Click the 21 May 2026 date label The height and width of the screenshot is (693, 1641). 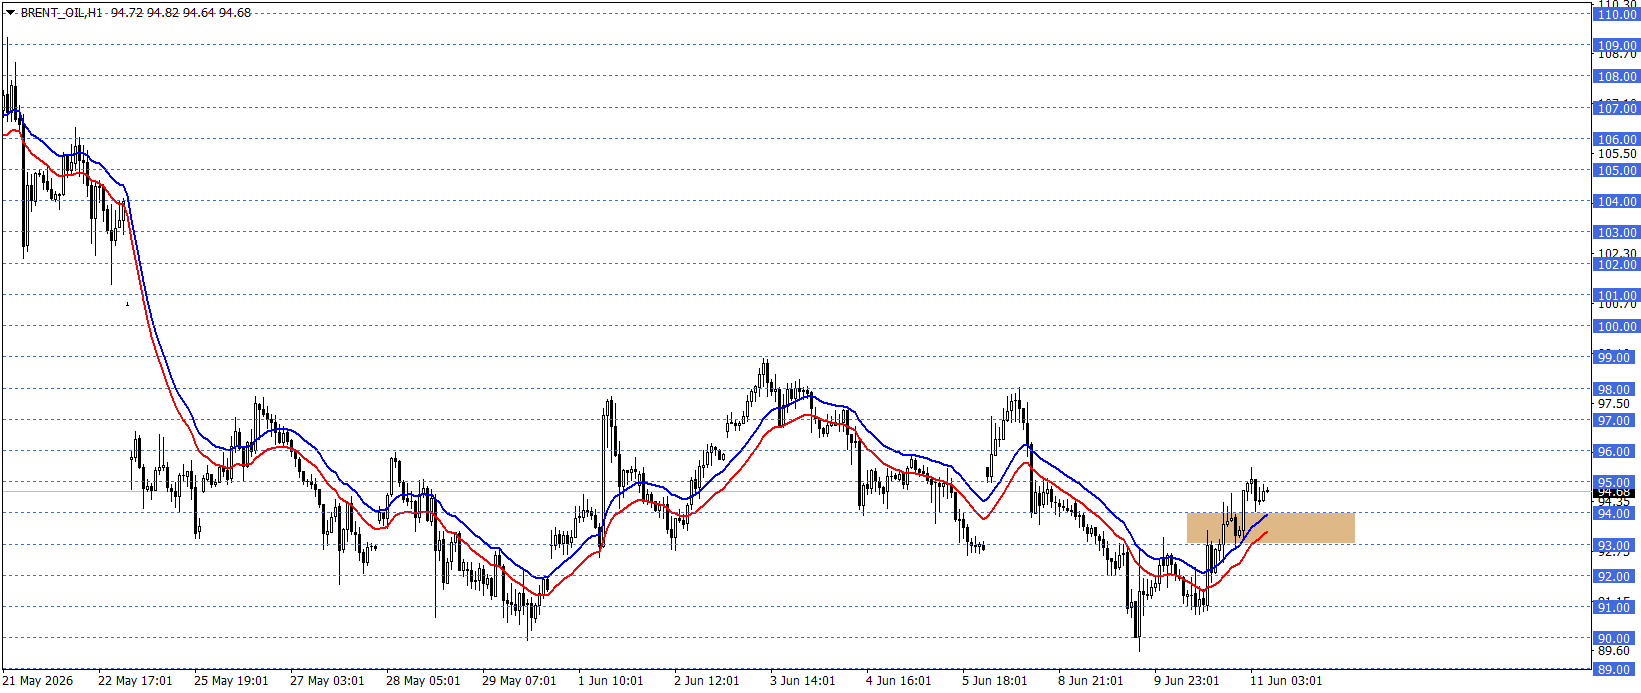coord(39,681)
